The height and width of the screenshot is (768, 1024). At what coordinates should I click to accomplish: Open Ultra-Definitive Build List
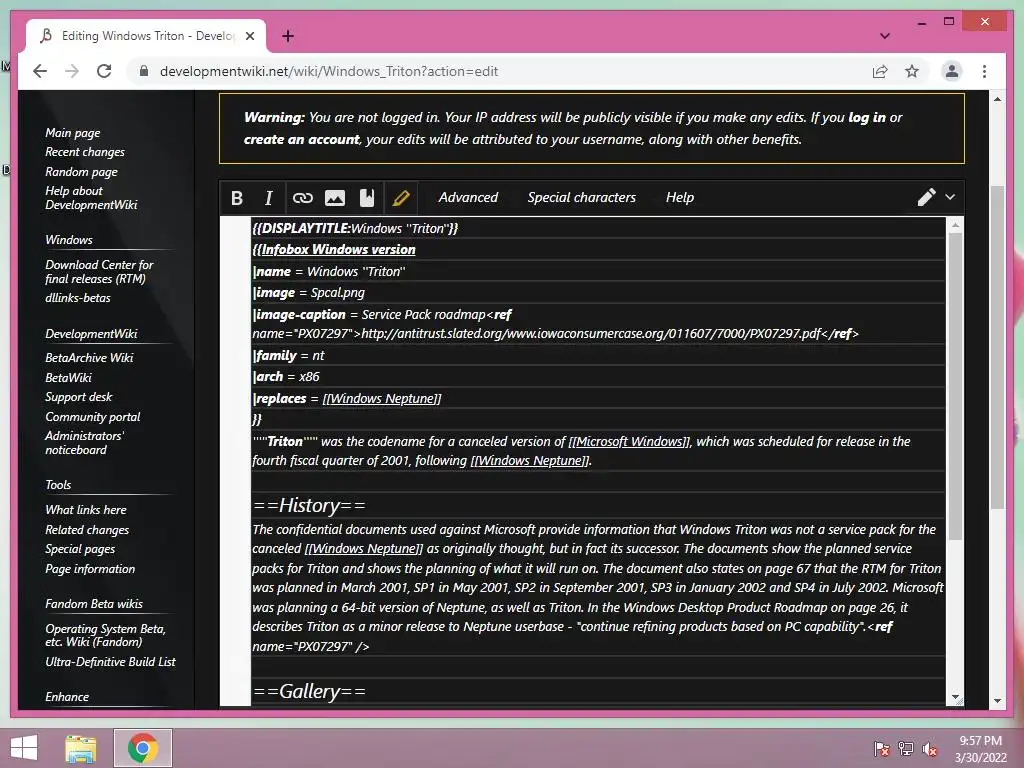[x=110, y=662]
